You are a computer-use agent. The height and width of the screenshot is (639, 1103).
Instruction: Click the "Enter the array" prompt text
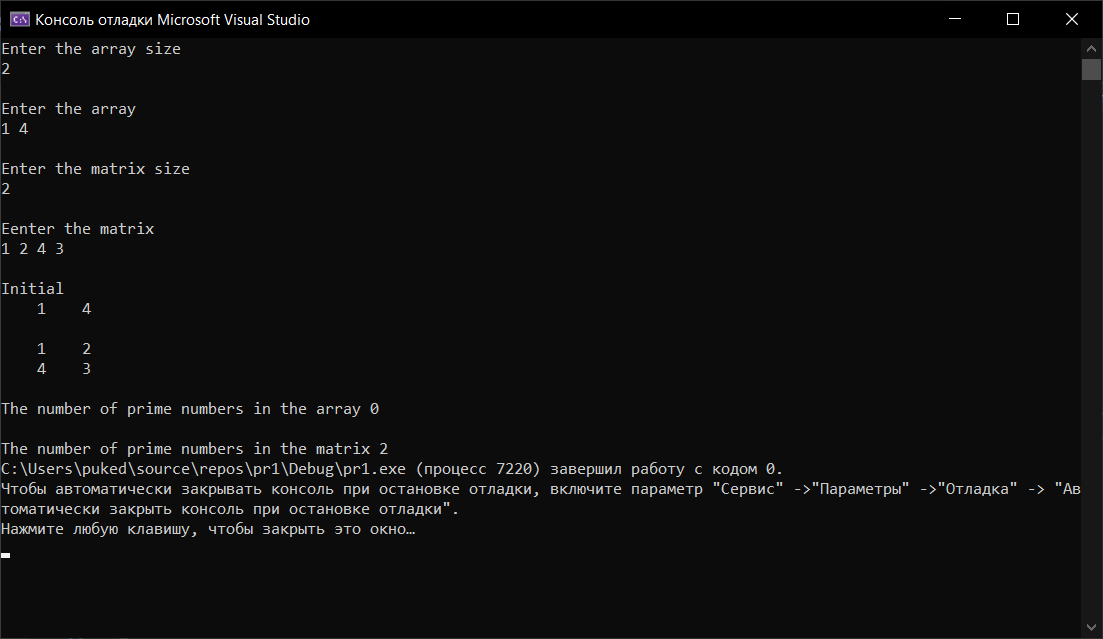(69, 109)
